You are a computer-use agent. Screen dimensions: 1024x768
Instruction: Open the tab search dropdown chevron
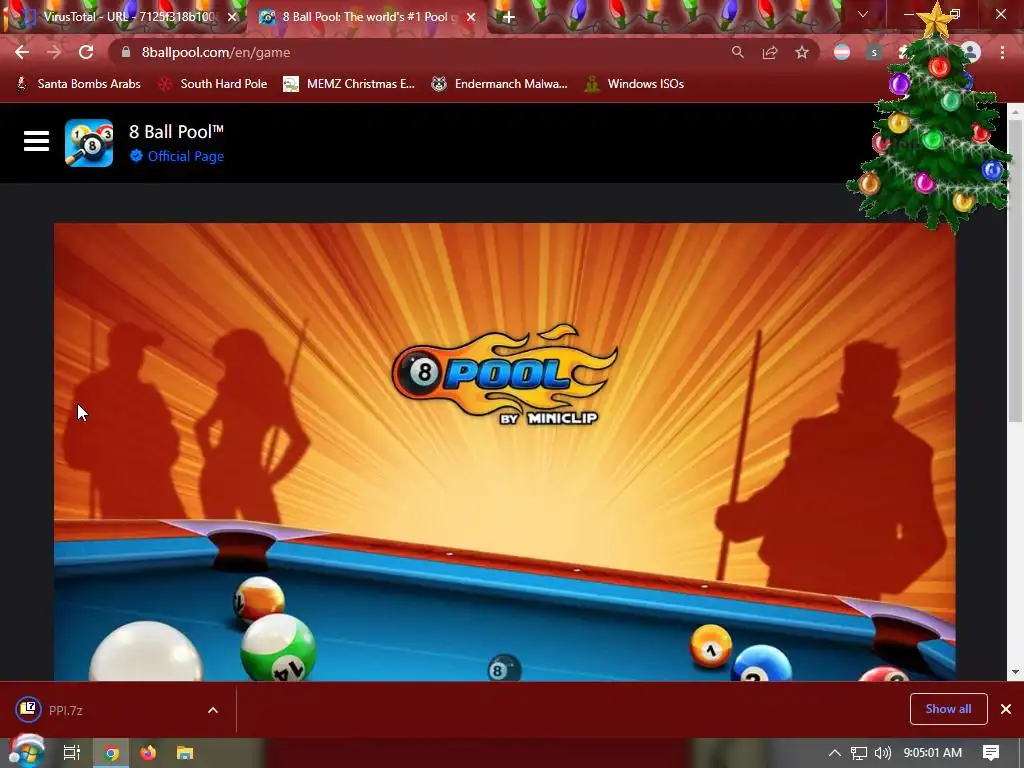pos(863,14)
